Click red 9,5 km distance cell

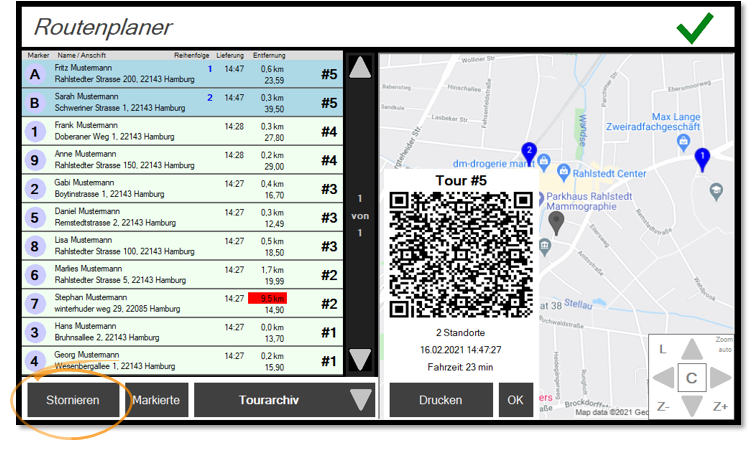coord(267,298)
